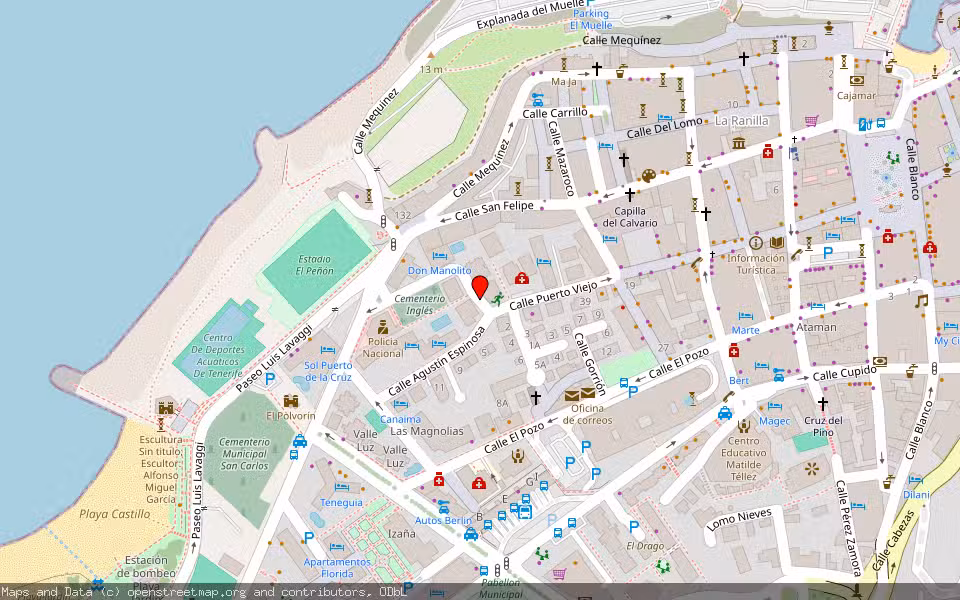
Task: Click the police station icon at Policía Nacional
Action: pos(383,326)
